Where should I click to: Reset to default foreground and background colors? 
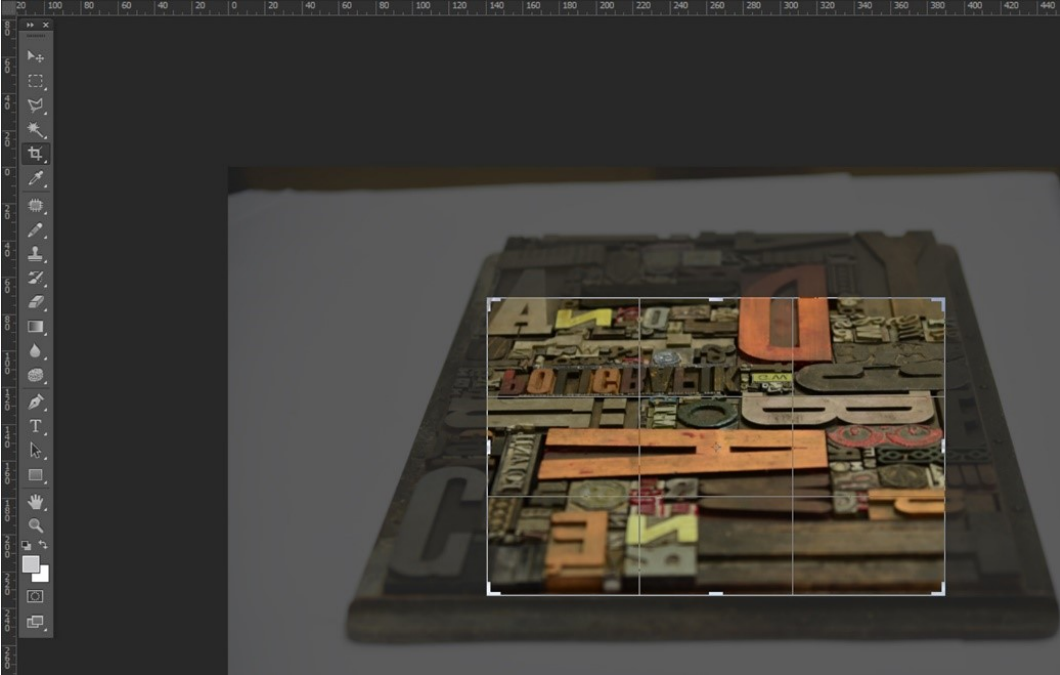point(27,545)
